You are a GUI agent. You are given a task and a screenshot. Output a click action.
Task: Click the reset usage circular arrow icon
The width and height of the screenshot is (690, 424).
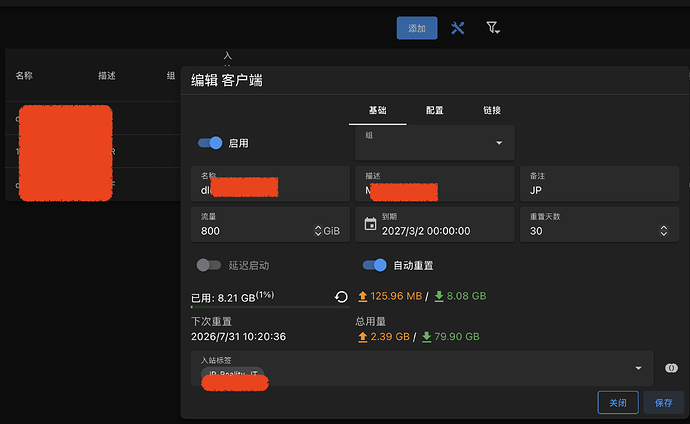tap(341, 297)
